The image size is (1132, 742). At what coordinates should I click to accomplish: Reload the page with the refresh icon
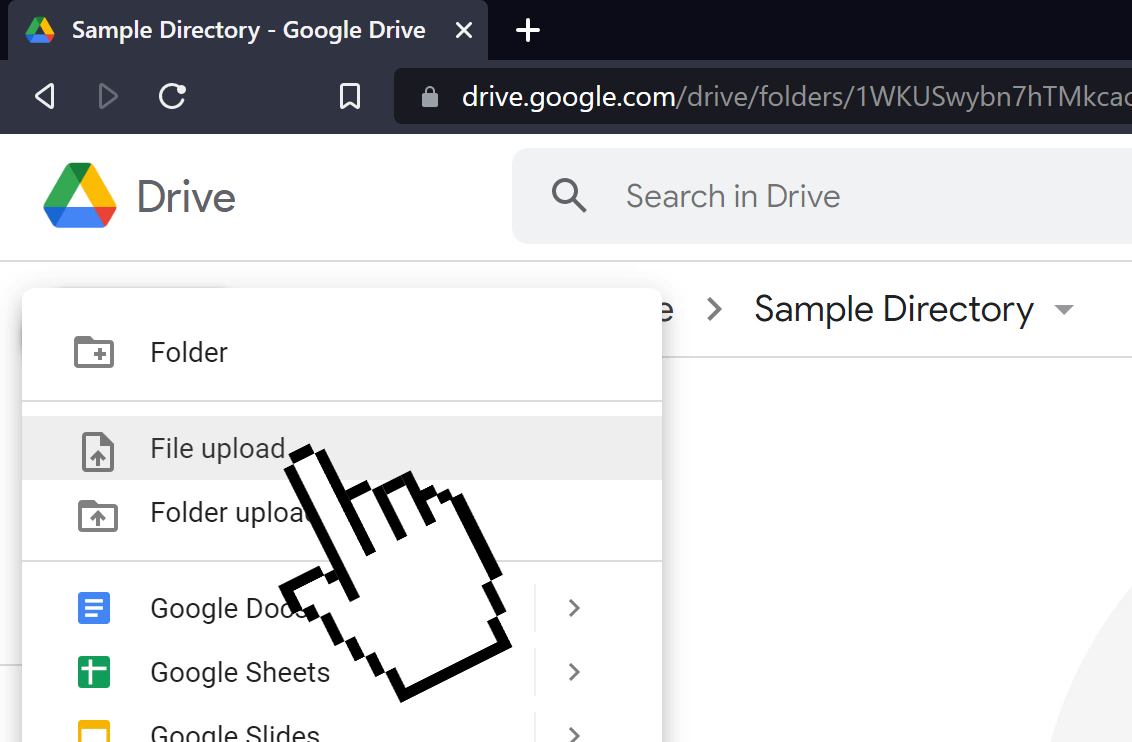pos(172,96)
